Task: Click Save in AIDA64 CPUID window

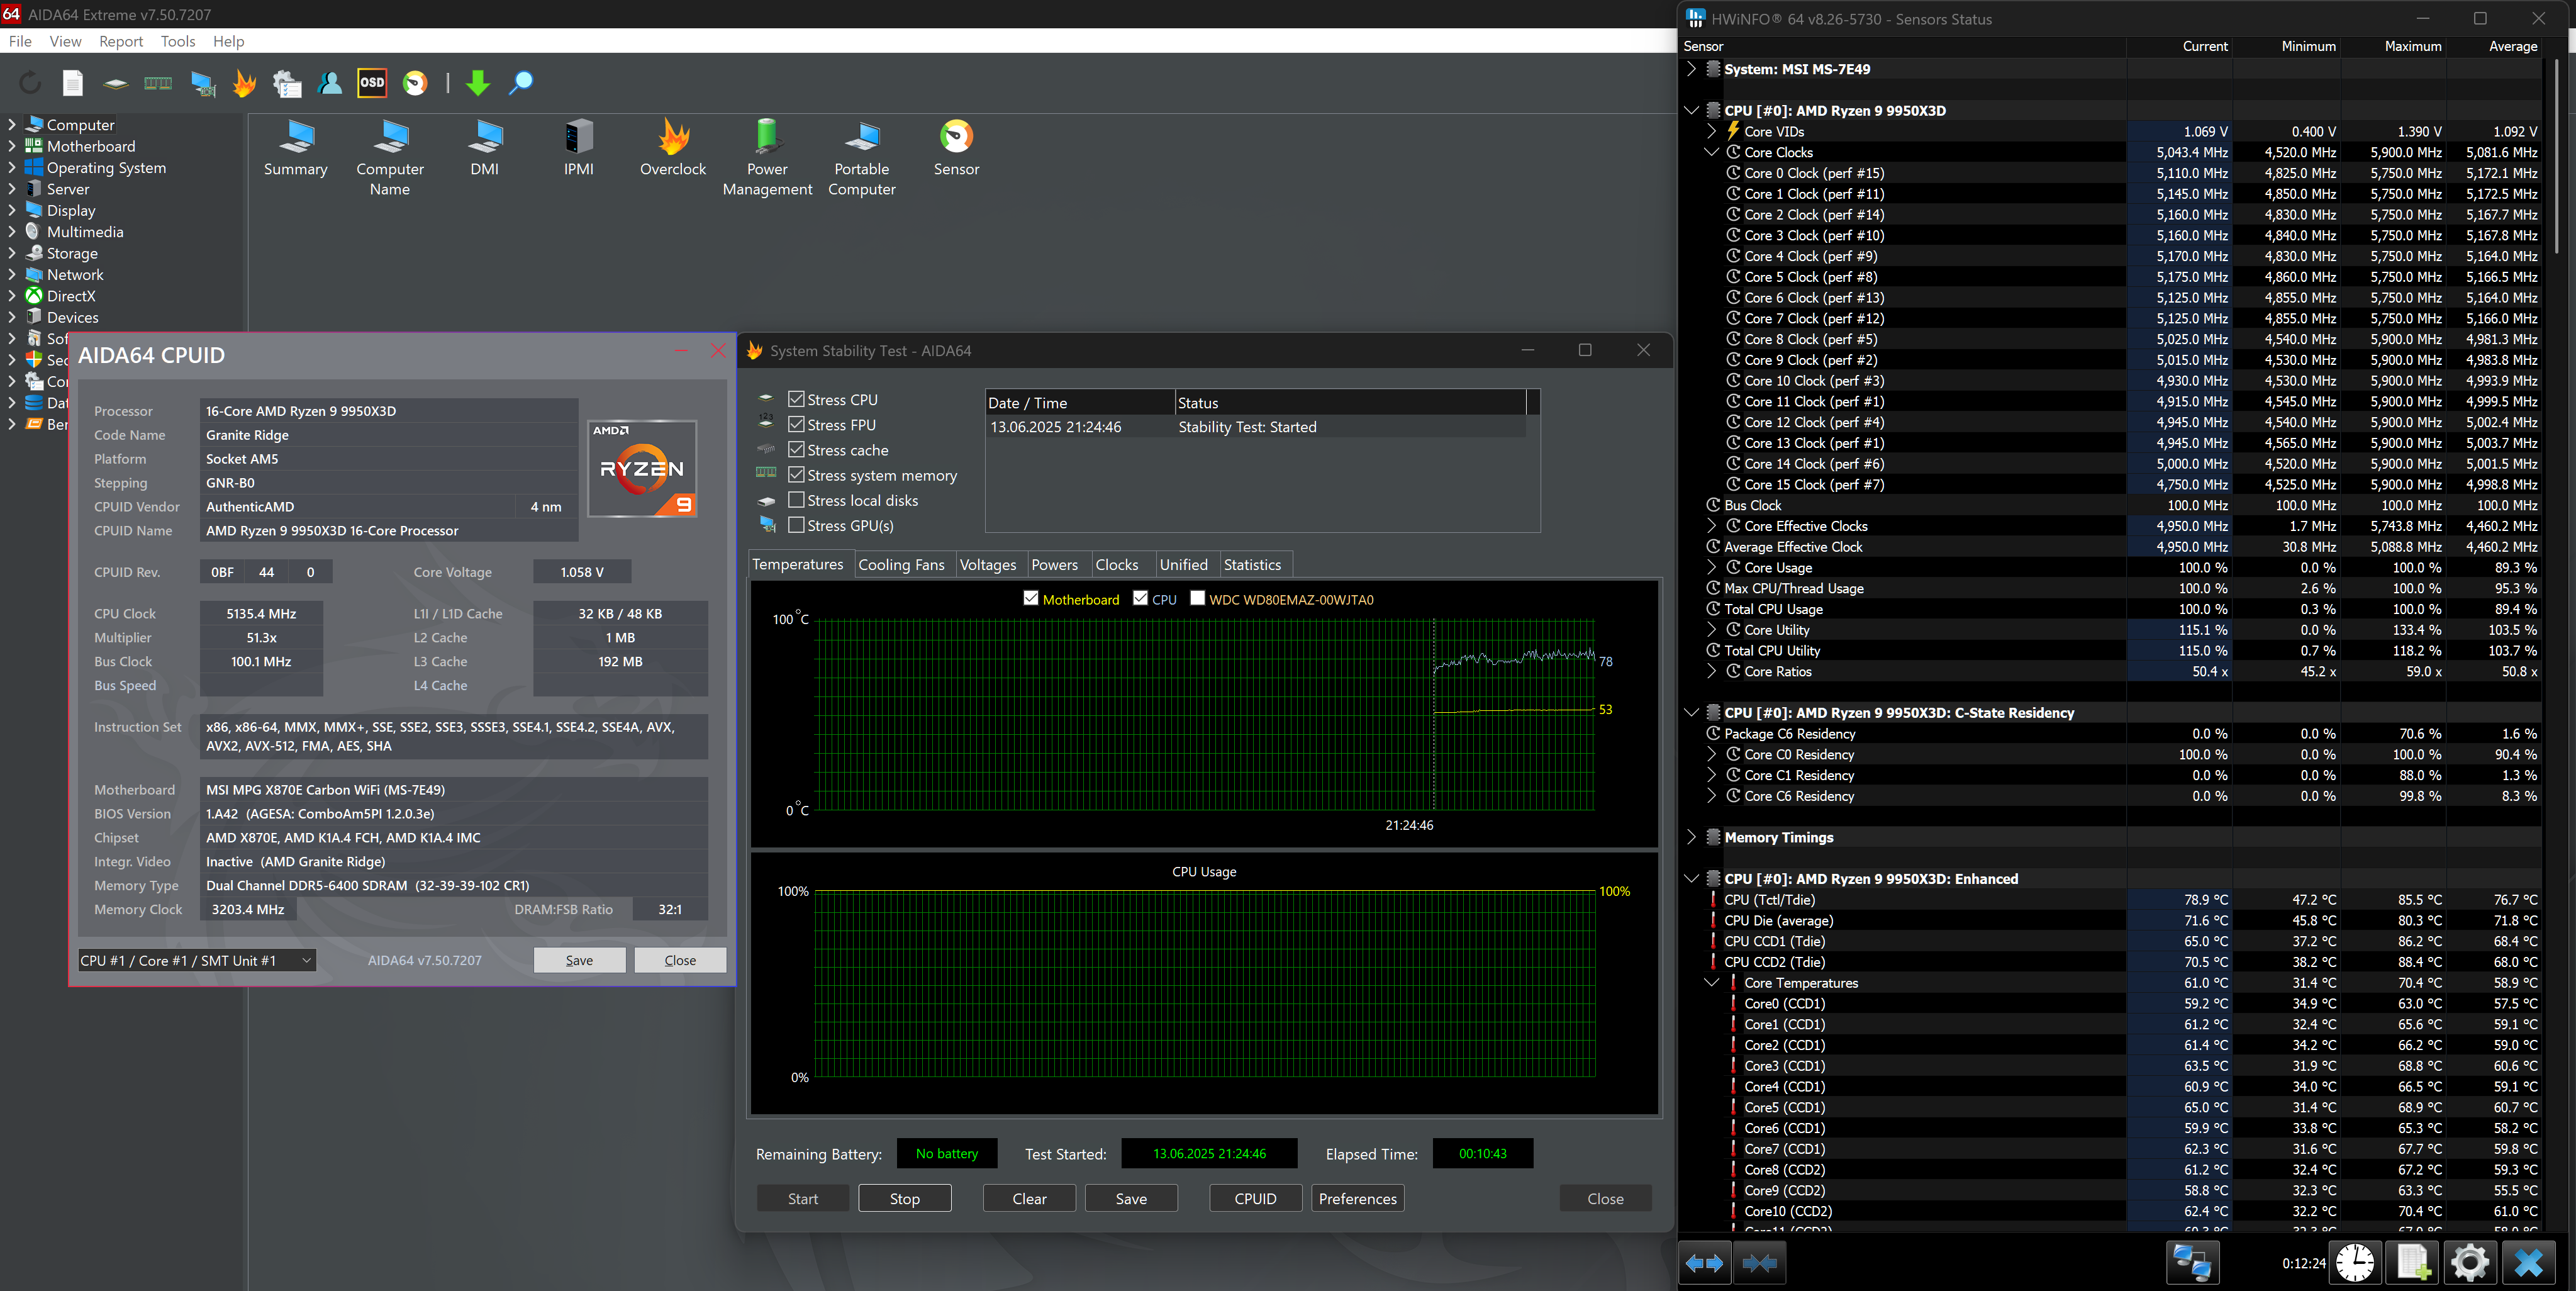Action: click(579, 960)
